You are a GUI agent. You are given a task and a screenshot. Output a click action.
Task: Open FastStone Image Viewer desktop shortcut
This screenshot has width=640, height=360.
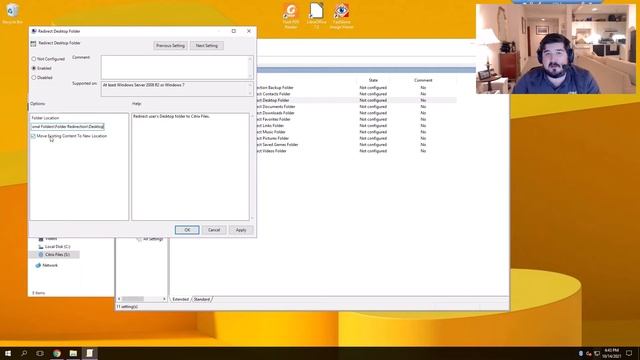pos(341,16)
